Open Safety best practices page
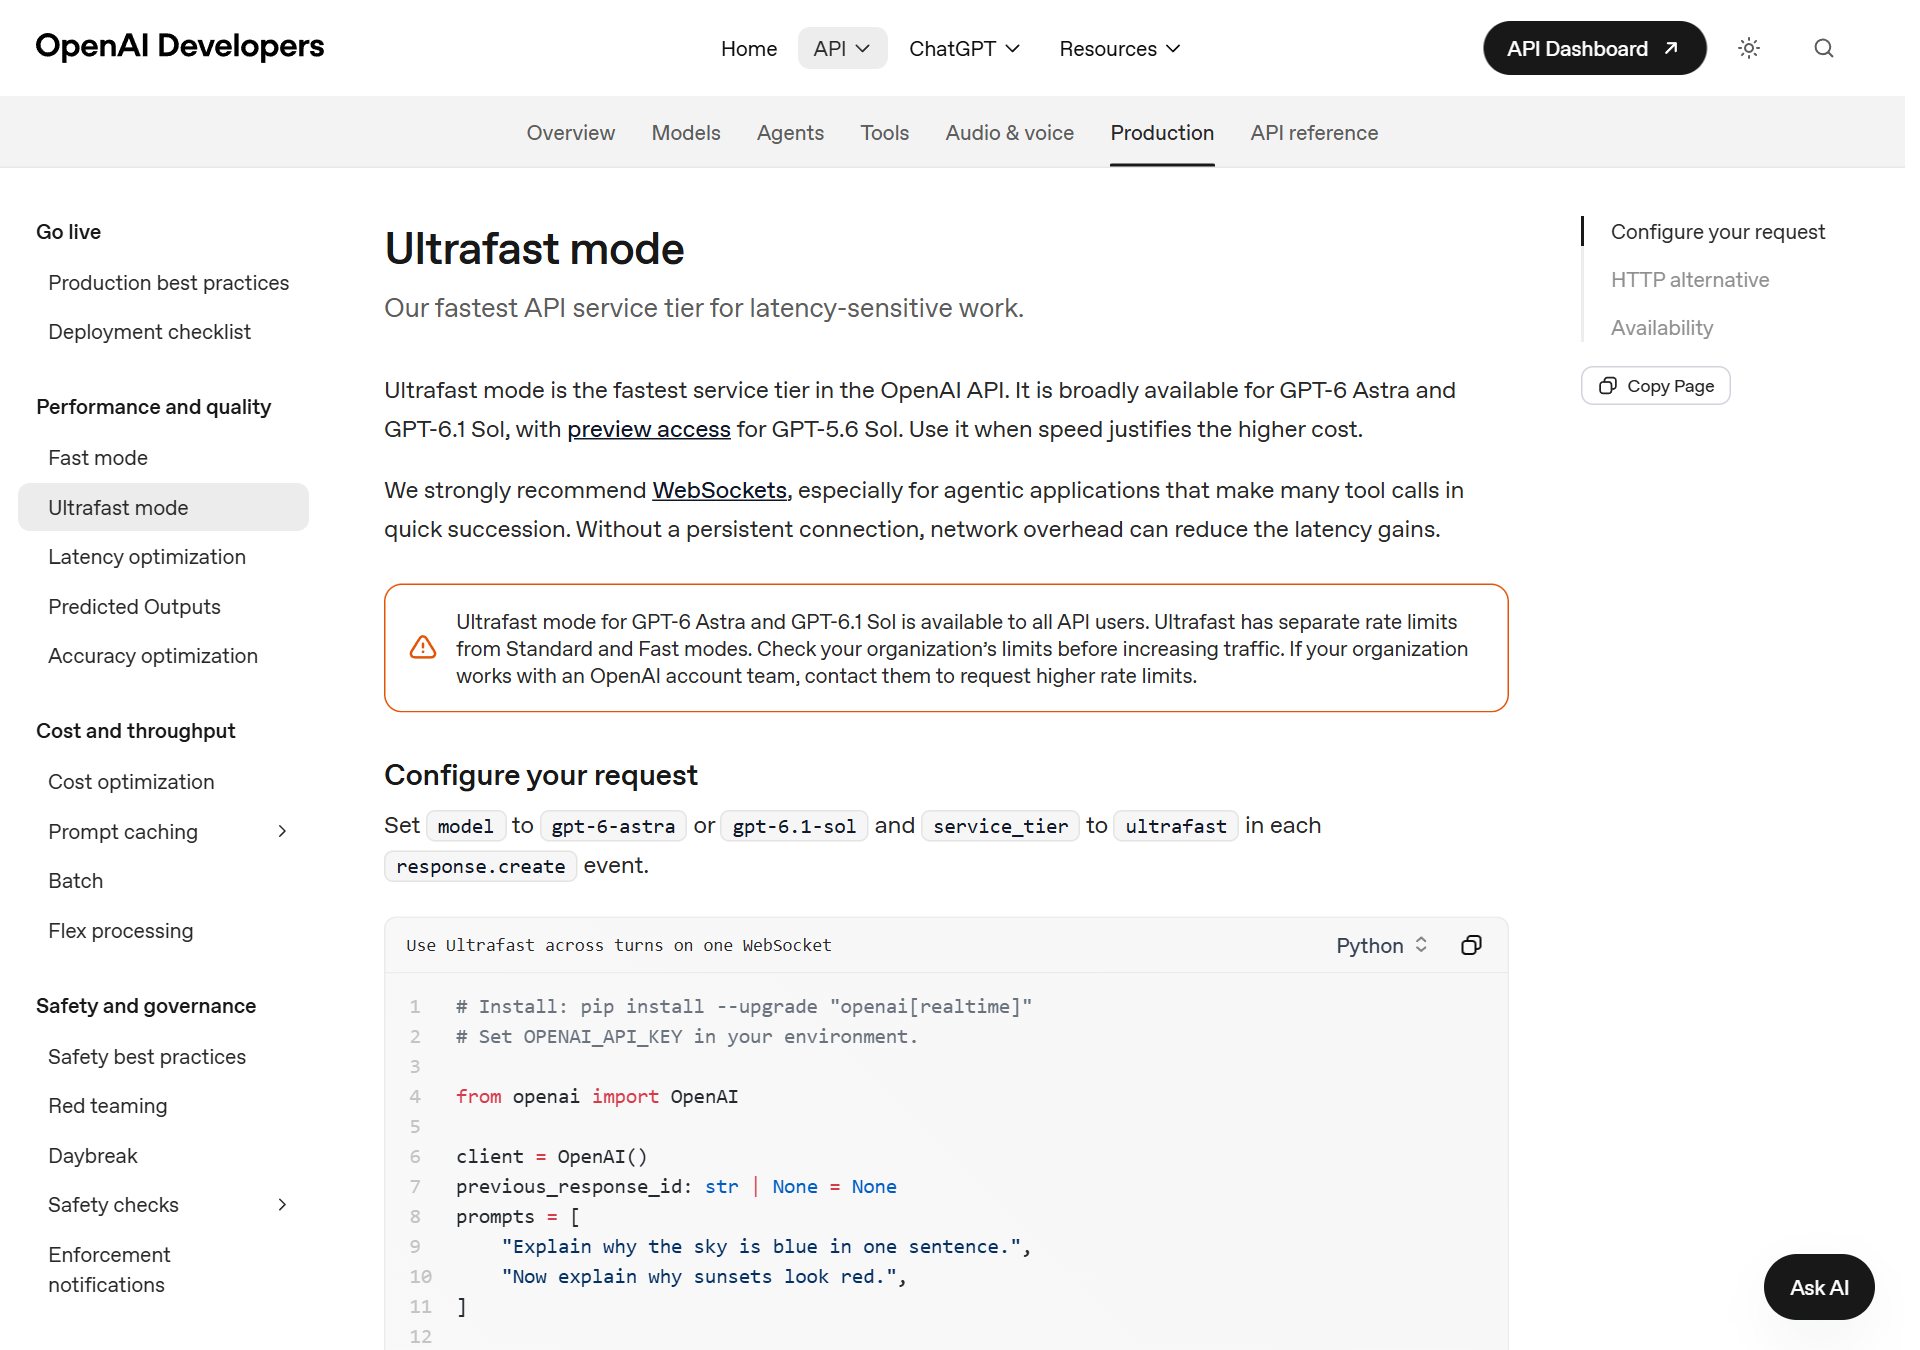The image size is (1920, 1350). [x=147, y=1057]
